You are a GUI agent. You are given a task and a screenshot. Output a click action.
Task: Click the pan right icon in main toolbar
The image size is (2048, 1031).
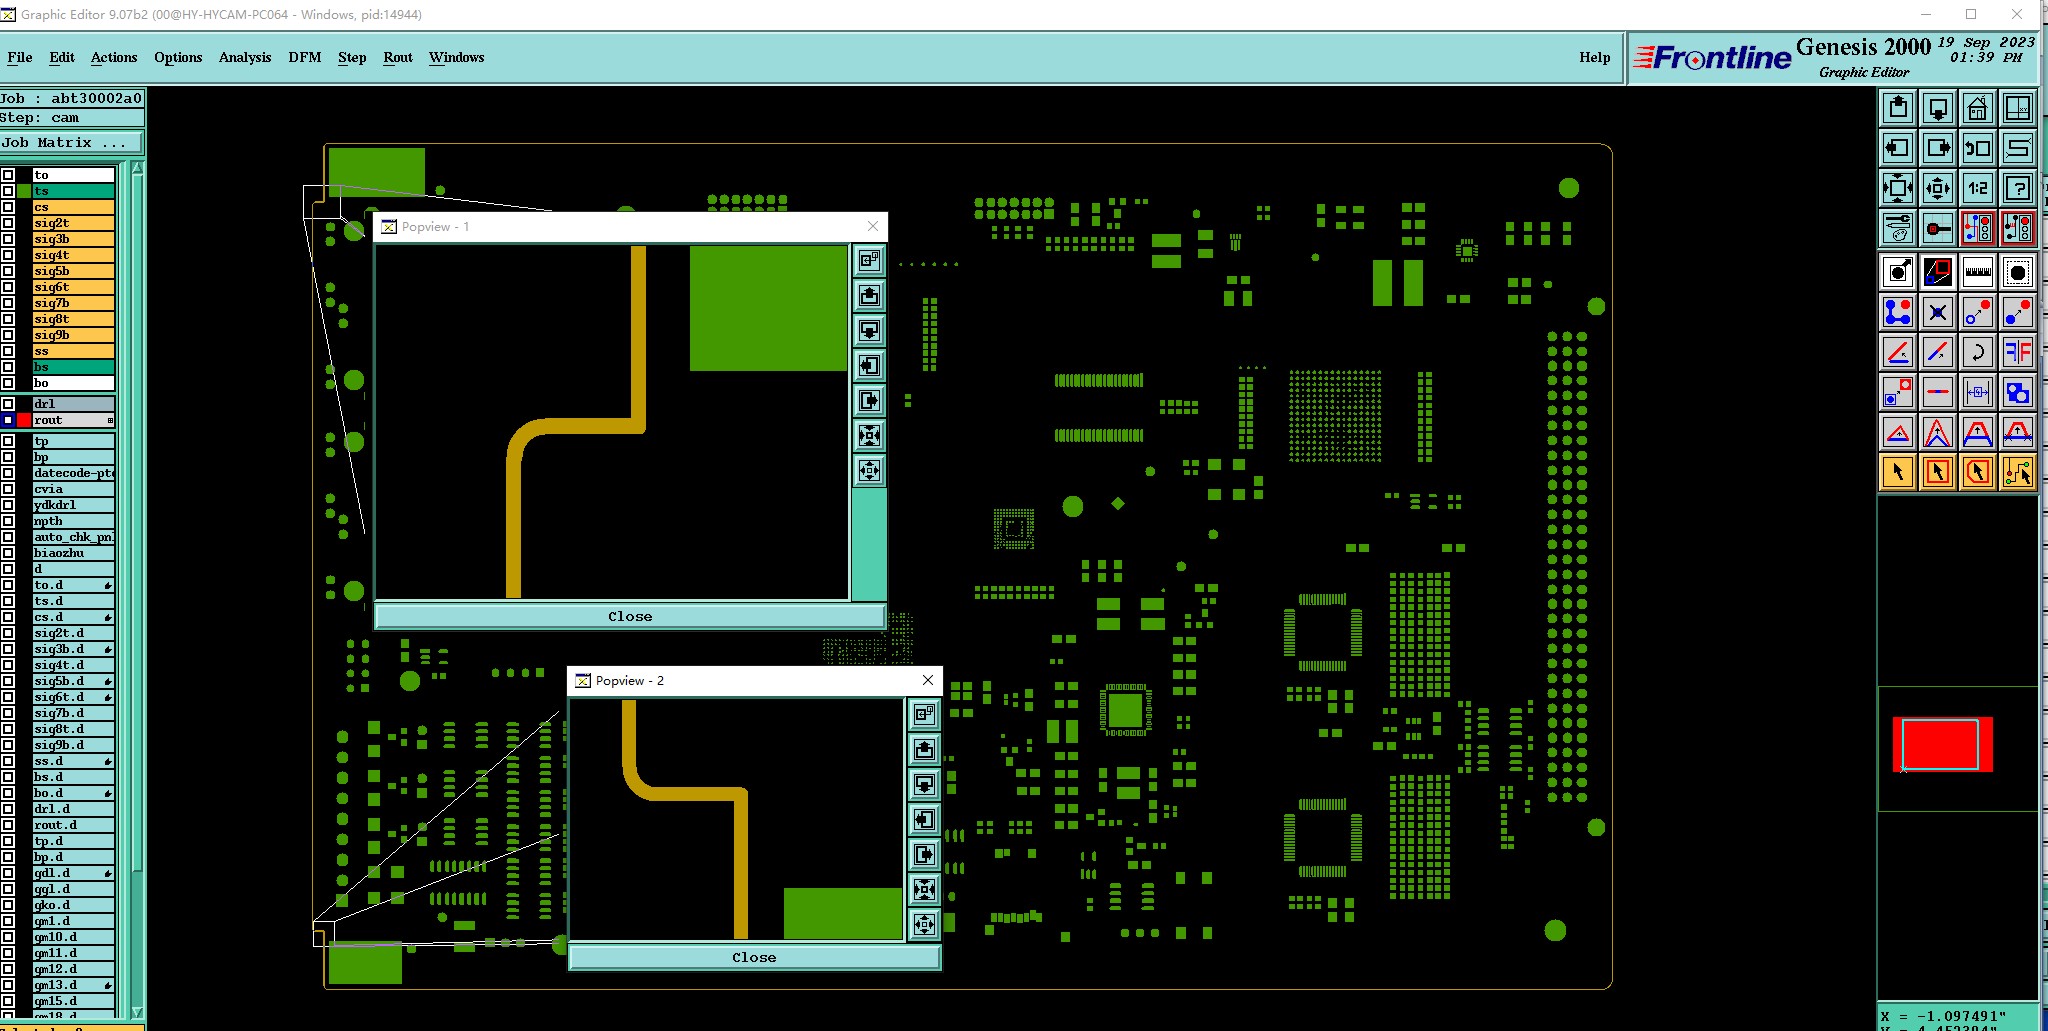(x=1938, y=148)
